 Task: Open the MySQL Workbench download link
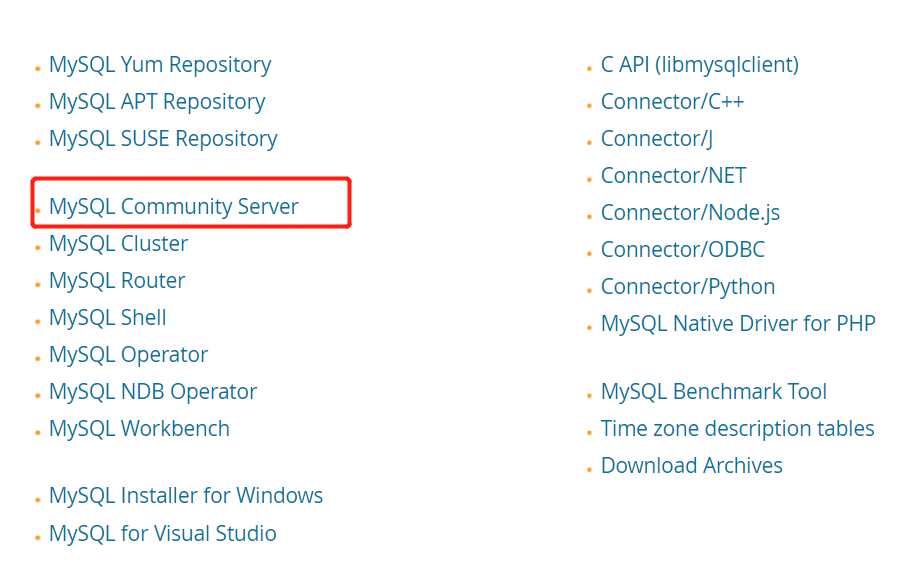pyautogui.click(x=139, y=429)
